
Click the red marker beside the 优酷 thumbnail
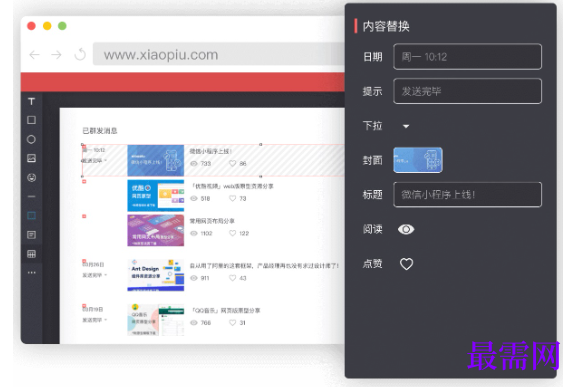84,182
